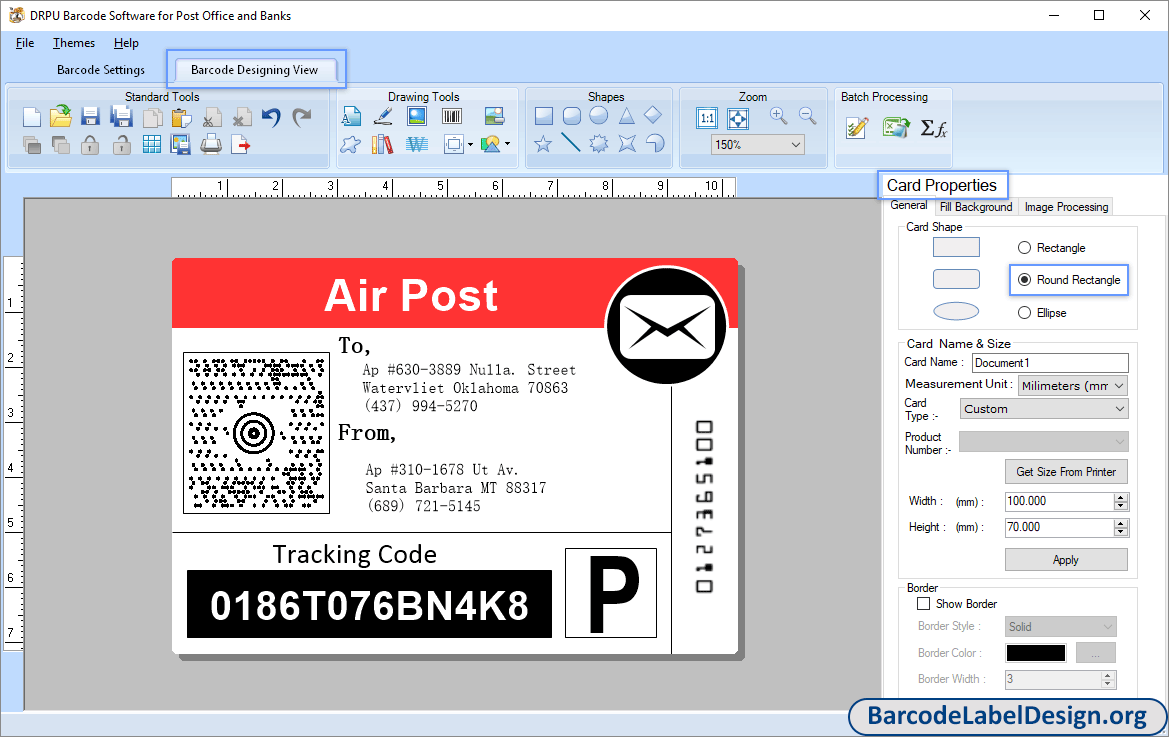
Task: Open batch processing edit list icon
Action: [857, 128]
